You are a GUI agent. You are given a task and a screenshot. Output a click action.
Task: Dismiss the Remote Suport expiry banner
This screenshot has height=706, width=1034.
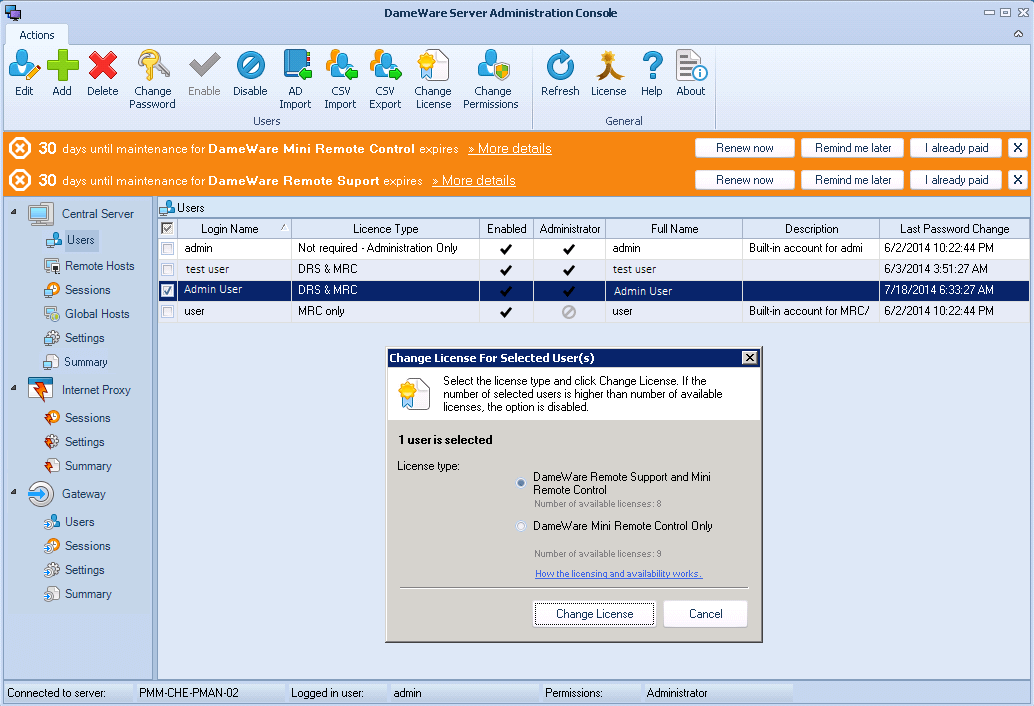coord(1018,179)
